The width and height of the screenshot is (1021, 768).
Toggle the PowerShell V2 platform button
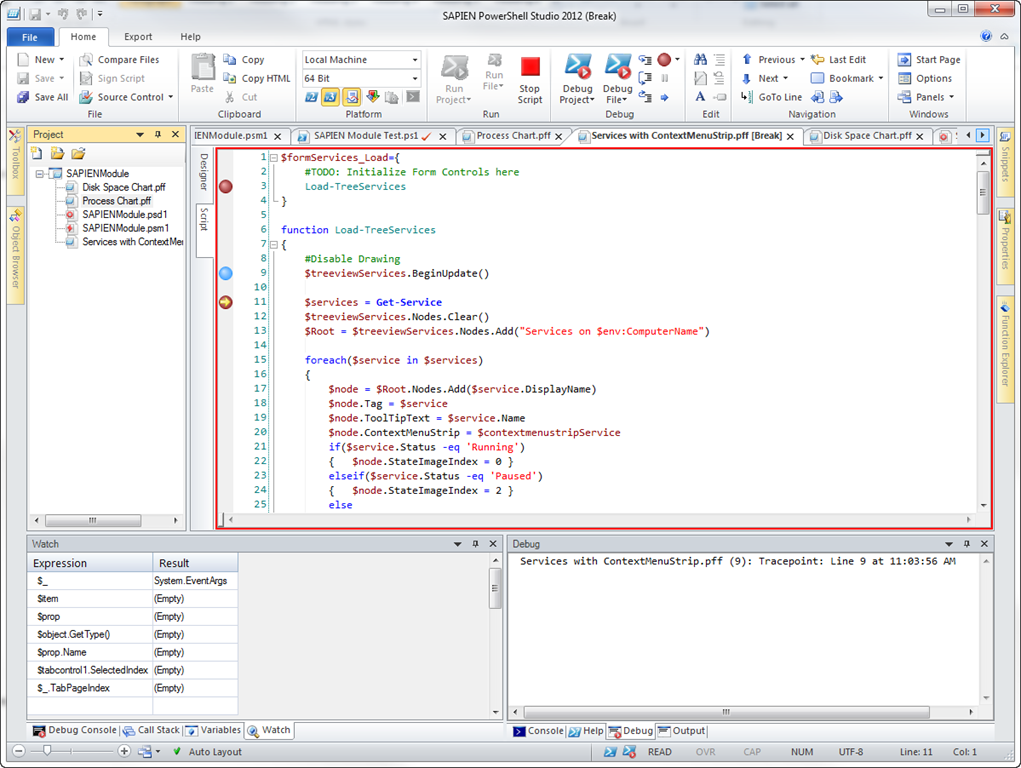pos(311,97)
